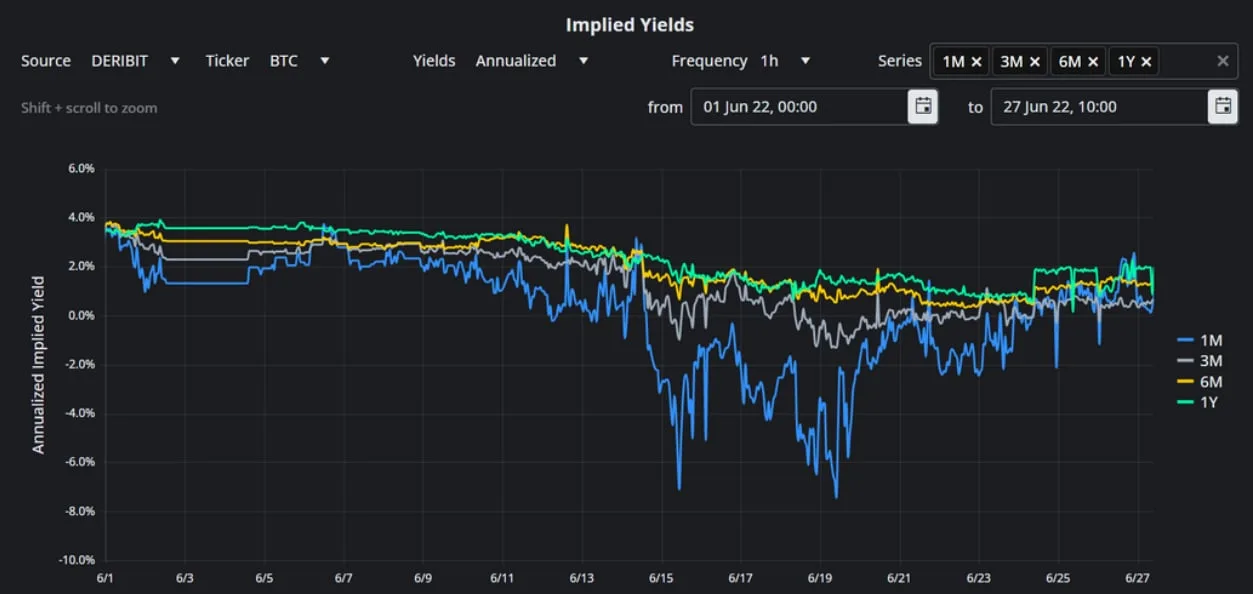Click the Source label text
This screenshot has height=594, width=1253.
(46, 61)
